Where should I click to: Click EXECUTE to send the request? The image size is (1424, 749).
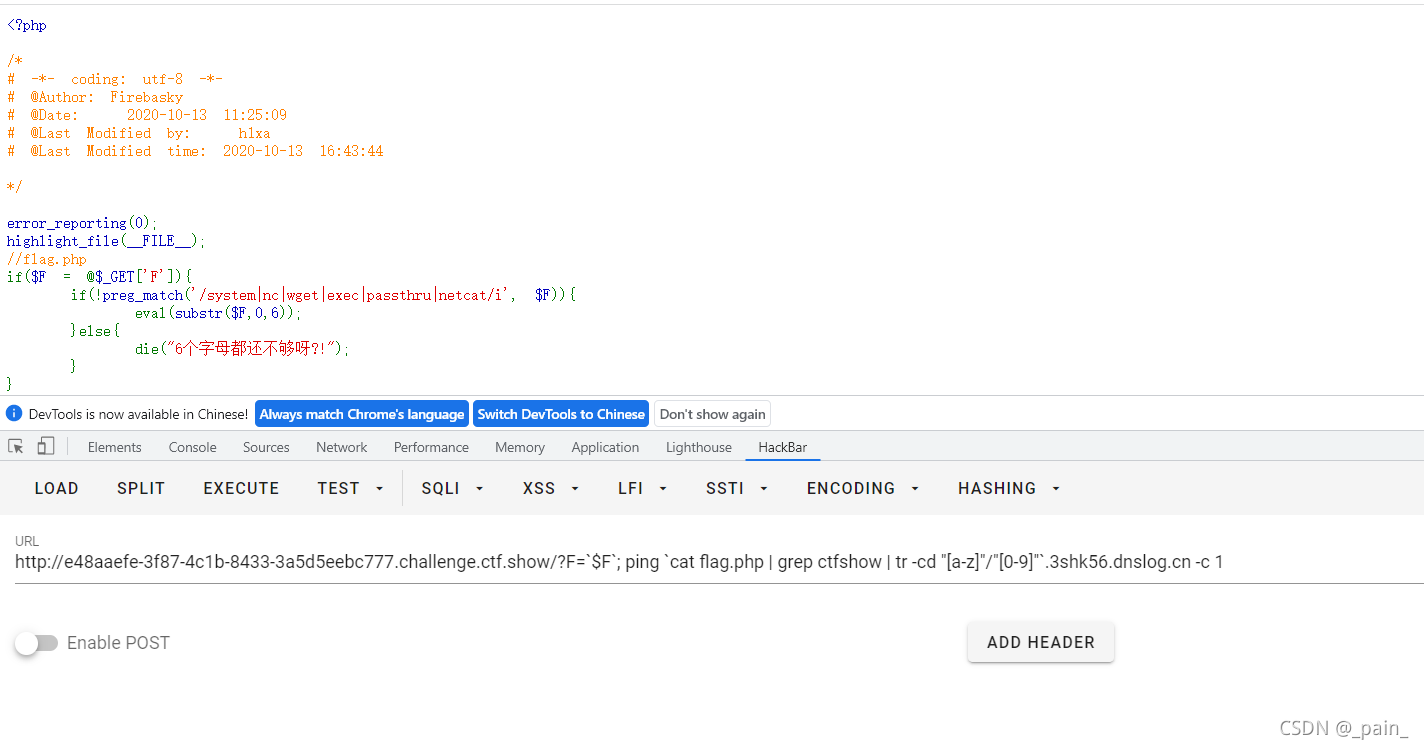tap(241, 488)
